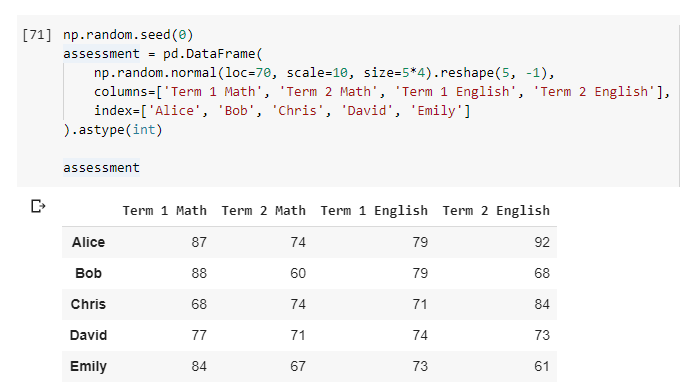Viewport: 680px width, 391px height.
Task: Click the Term 2 Math column header
Action: pos(263,211)
